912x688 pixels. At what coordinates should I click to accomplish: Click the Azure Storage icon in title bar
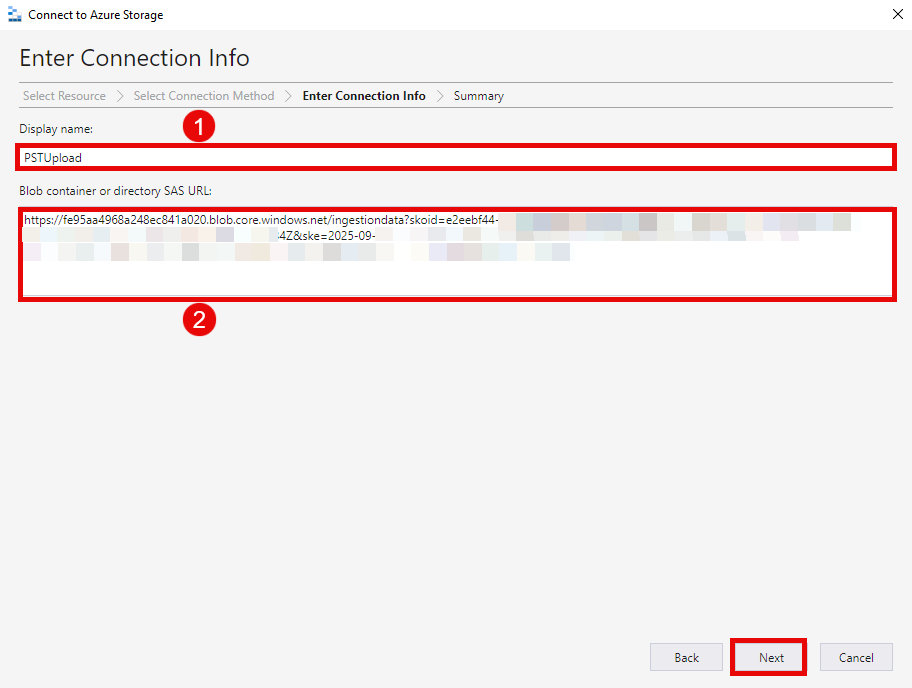click(14, 15)
